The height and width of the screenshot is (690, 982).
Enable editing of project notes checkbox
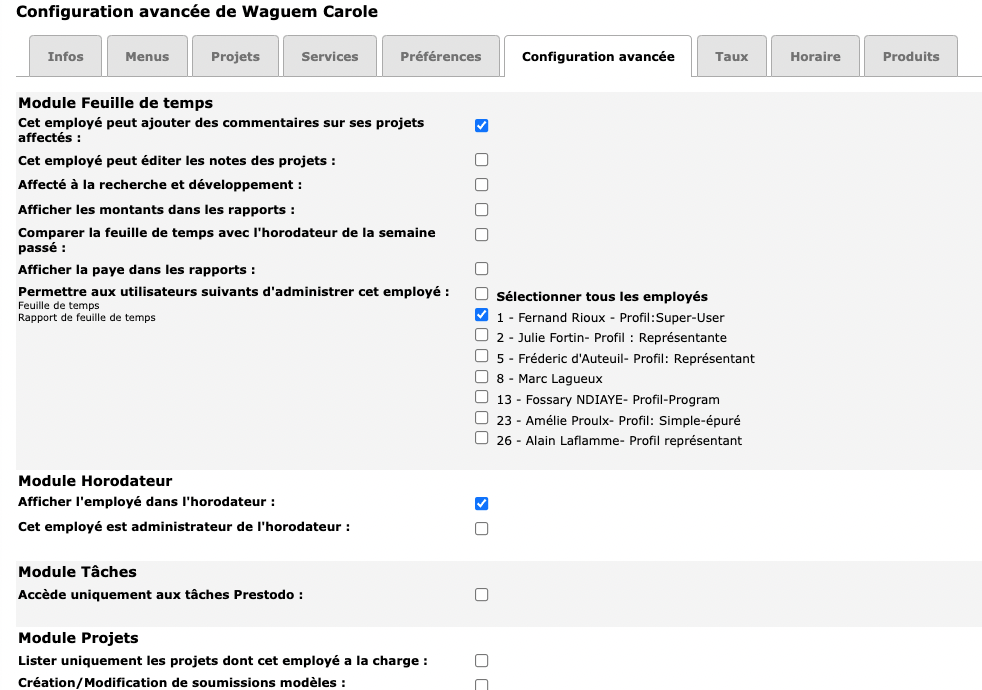pyautogui.click(x=481, y=160)
